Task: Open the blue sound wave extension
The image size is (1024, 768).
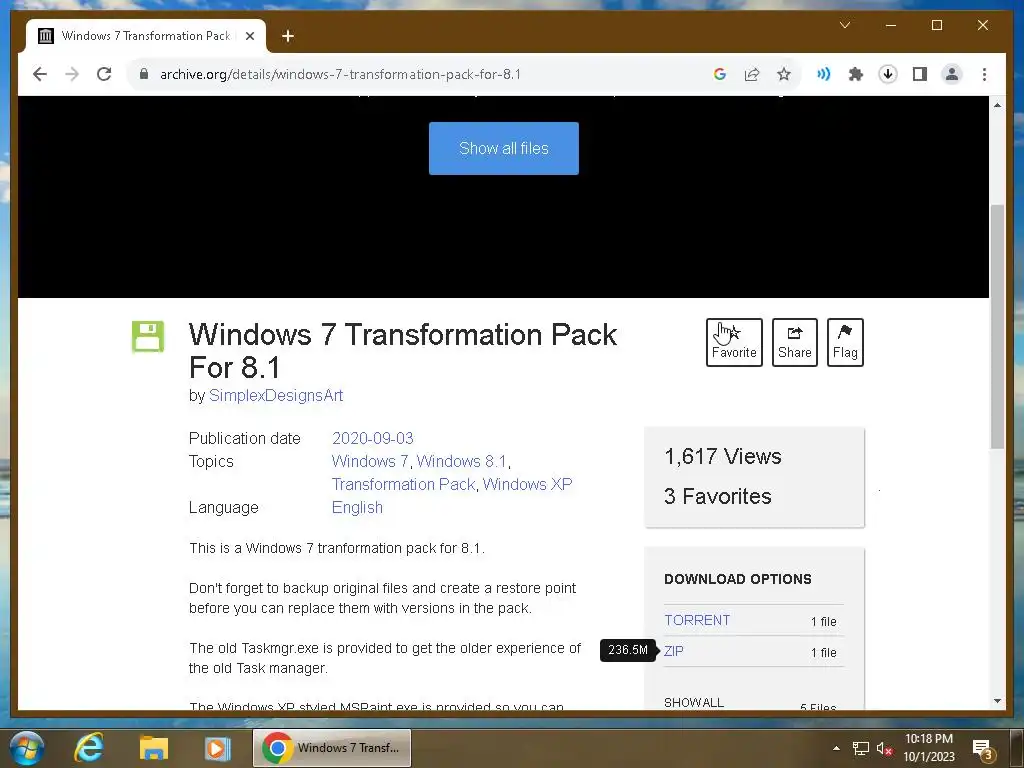Action: pos(824,74)
